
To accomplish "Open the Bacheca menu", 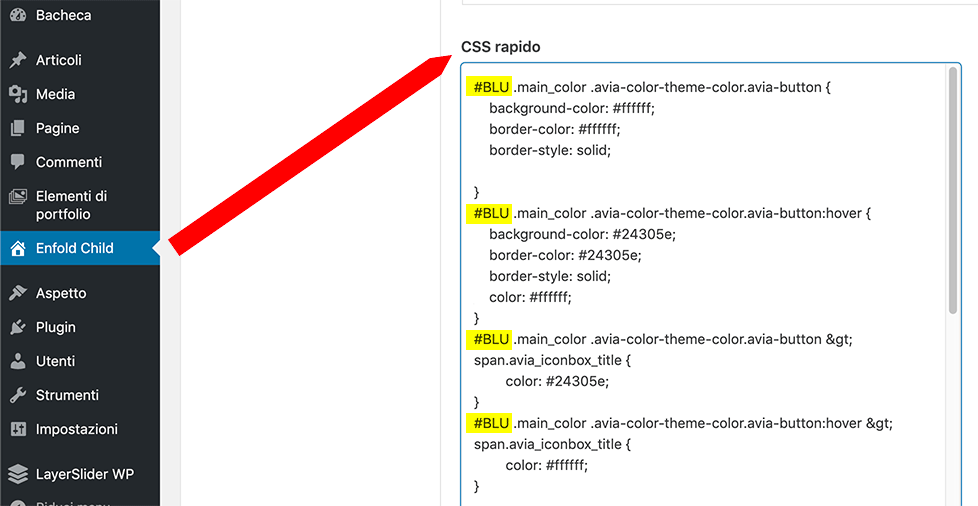I will [80, 15].
